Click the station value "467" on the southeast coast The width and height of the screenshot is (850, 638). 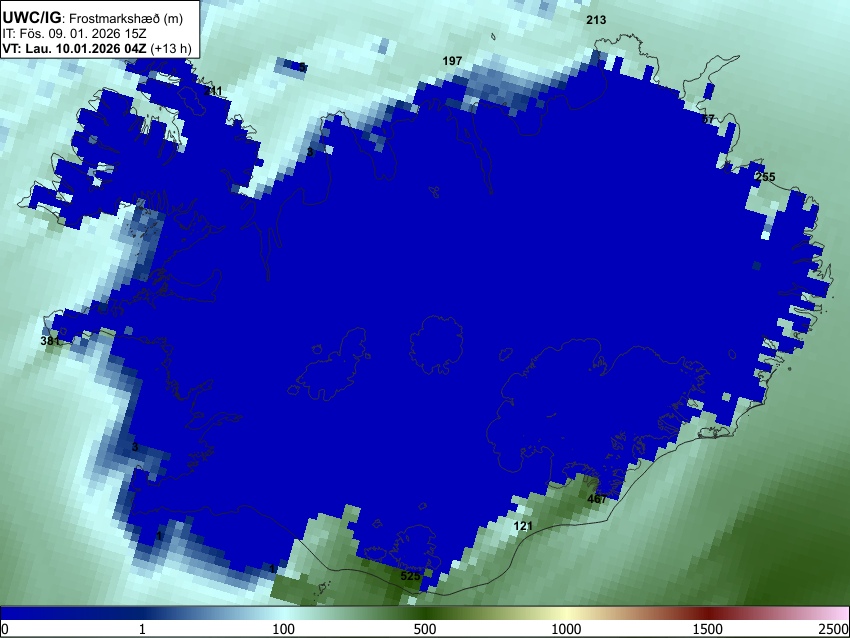click(x=597, y=499)
